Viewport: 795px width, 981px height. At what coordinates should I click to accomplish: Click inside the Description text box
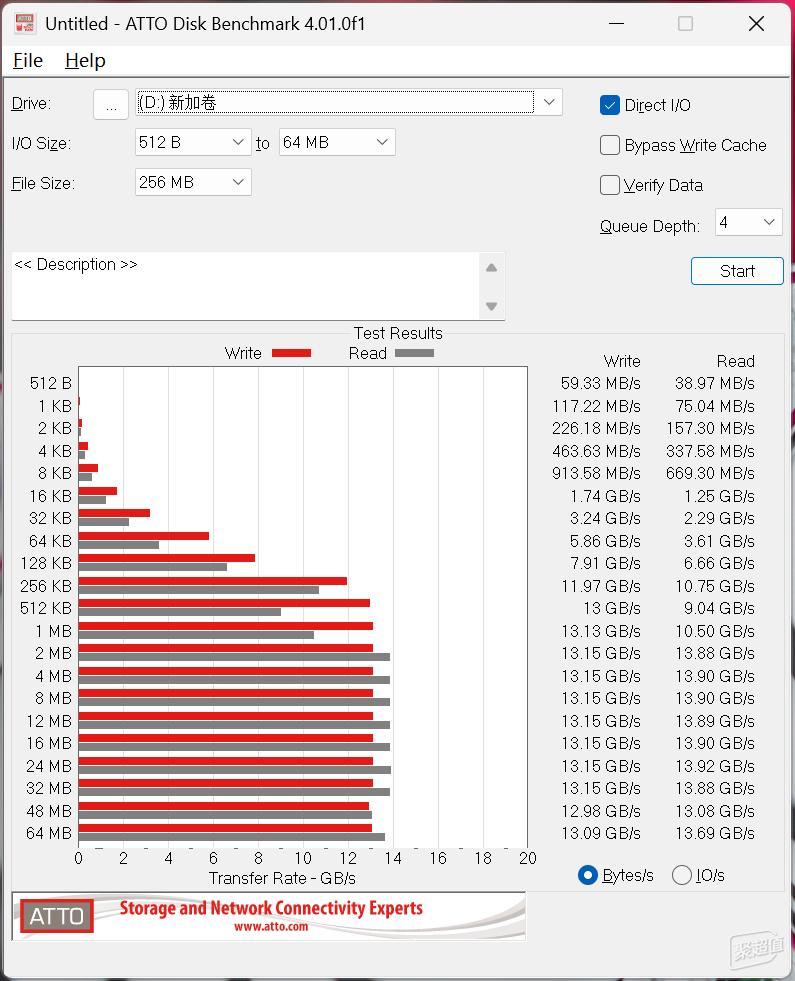click(x=245, y=286)
